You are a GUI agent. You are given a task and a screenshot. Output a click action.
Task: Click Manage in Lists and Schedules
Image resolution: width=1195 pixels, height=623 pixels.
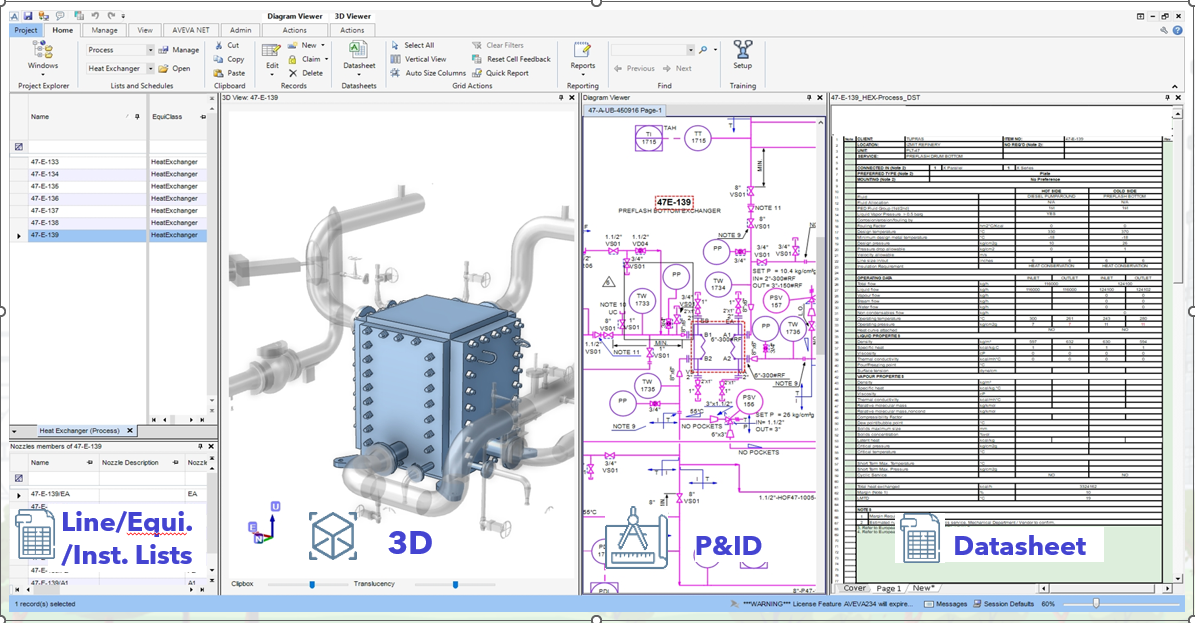[179, 50]
